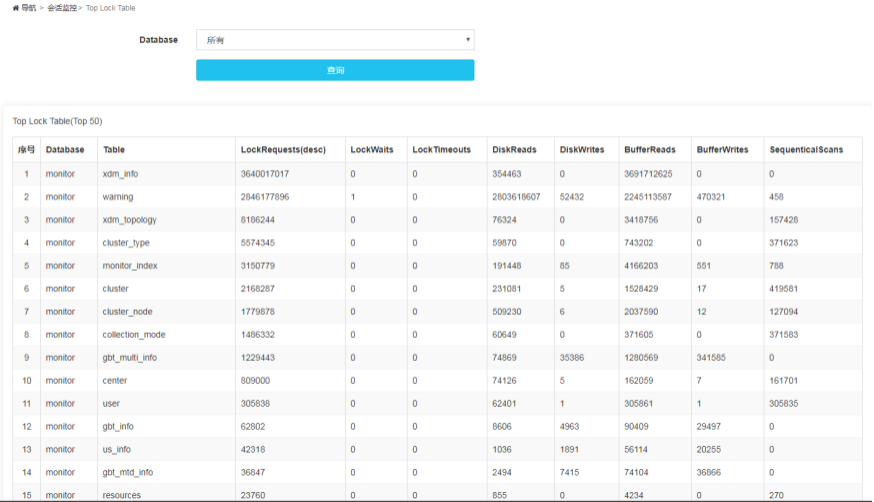Image resolution: width=874 pixels, height=502 pixels.
Task: Click LockRequests value 3640017017
Action: coord(265,174)
